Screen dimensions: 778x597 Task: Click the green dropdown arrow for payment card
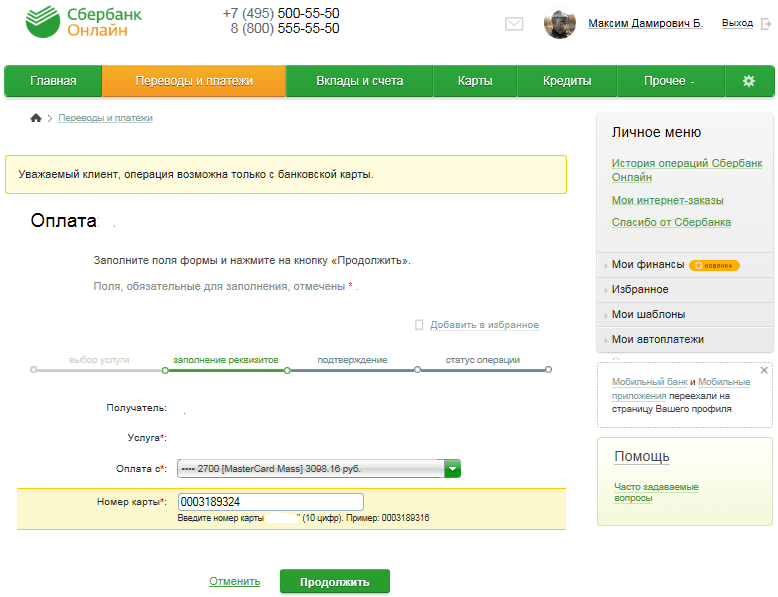(x=453, y=468)
